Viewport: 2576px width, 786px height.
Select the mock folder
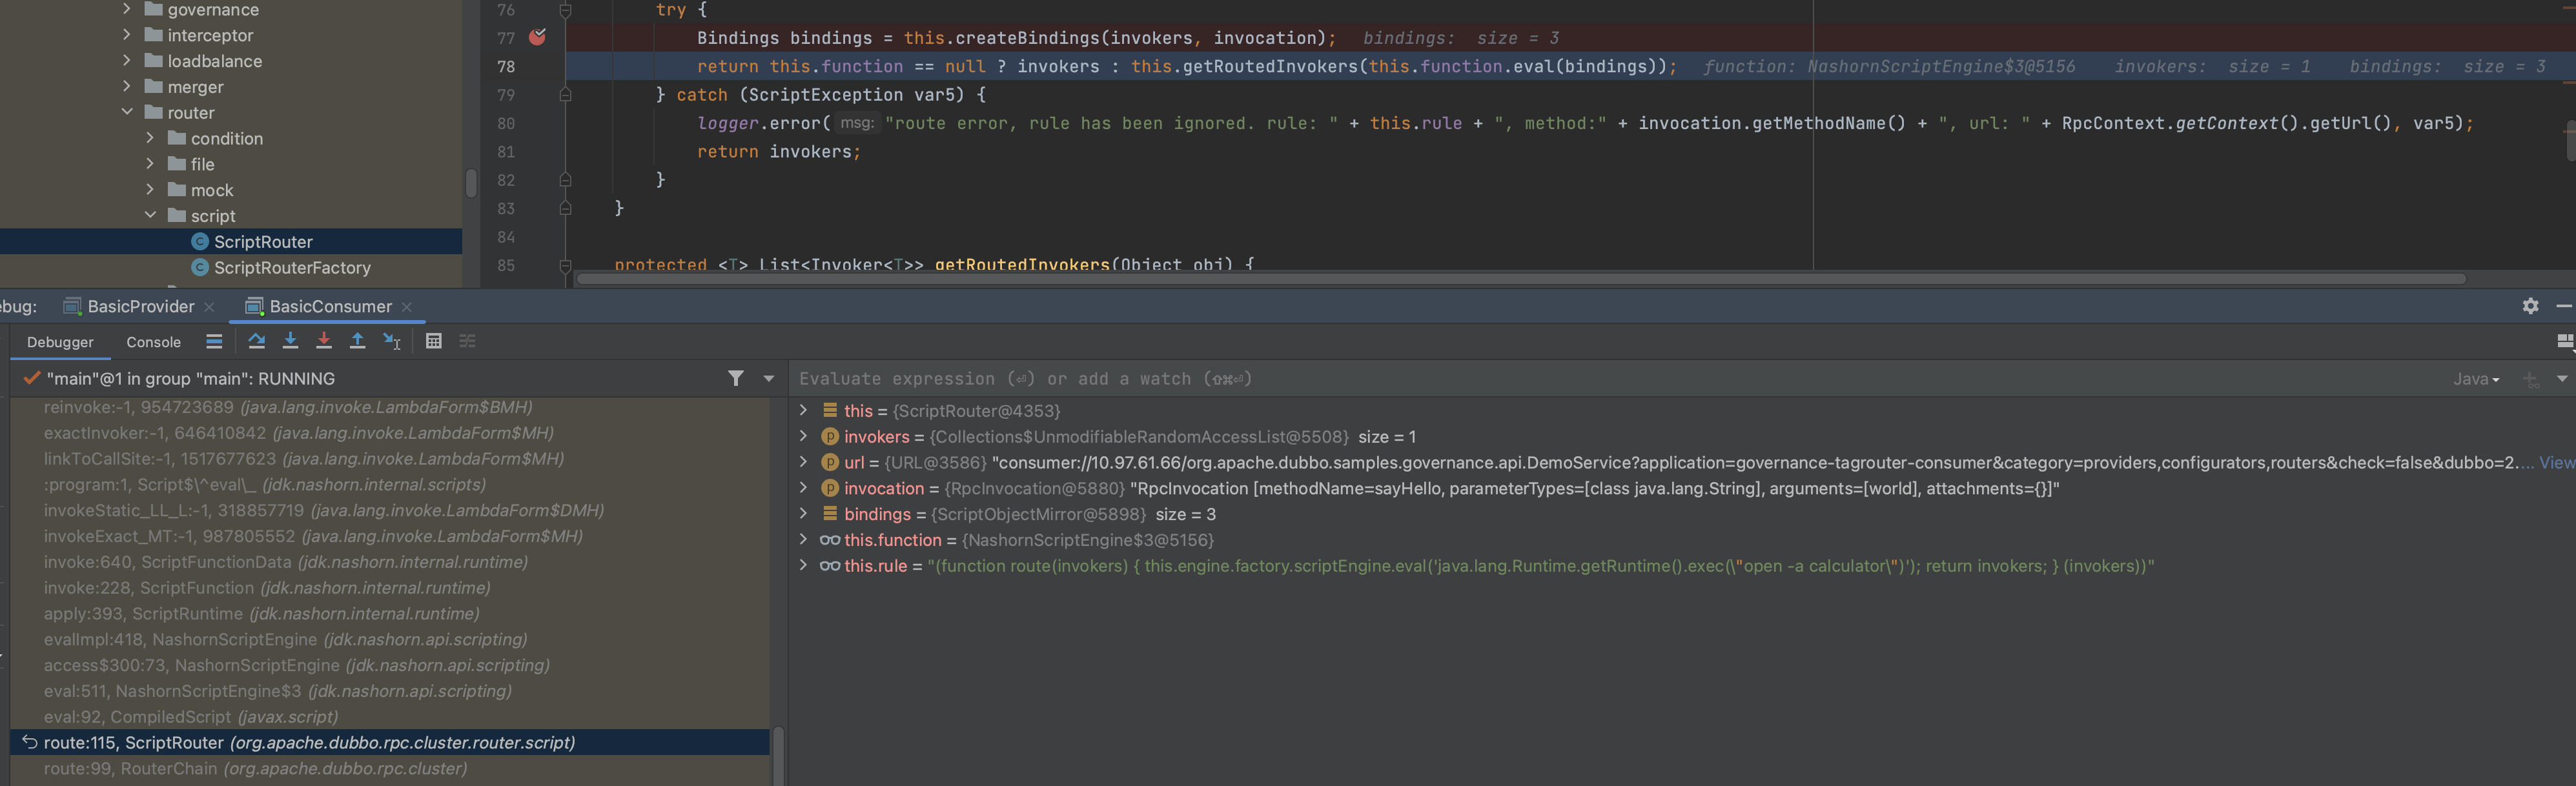212,190
